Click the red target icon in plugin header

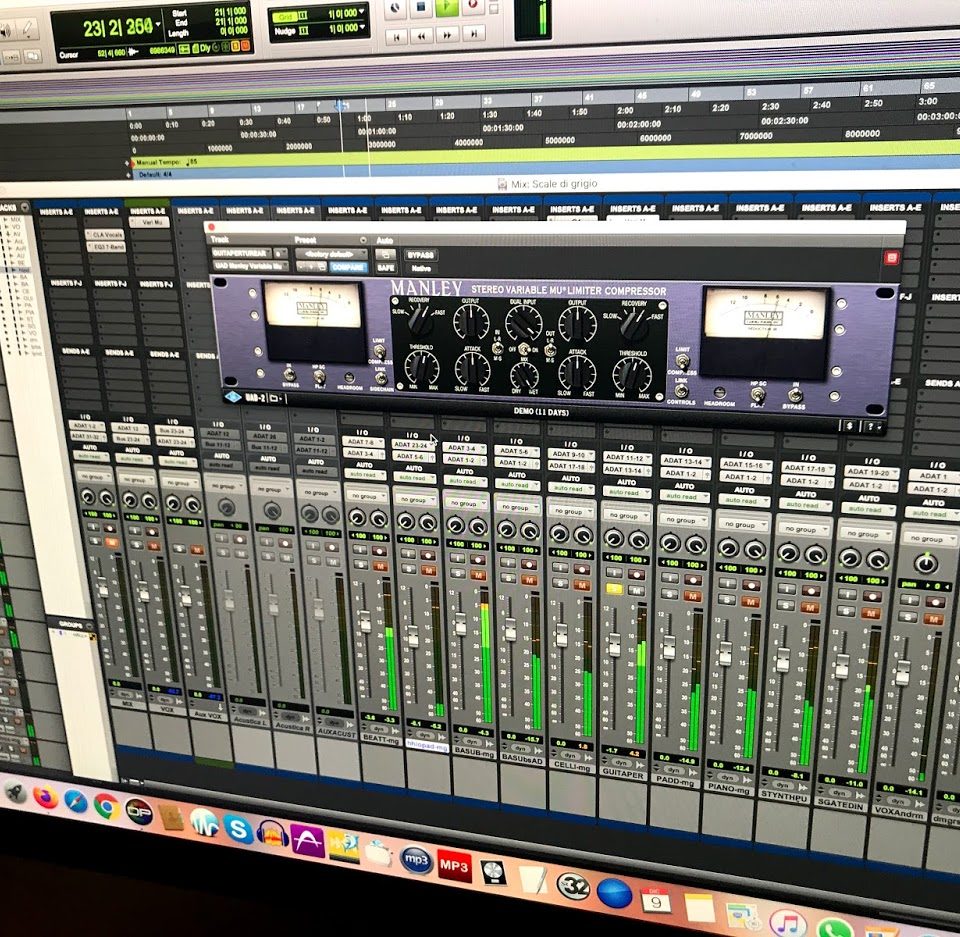(x=891, y=258)
